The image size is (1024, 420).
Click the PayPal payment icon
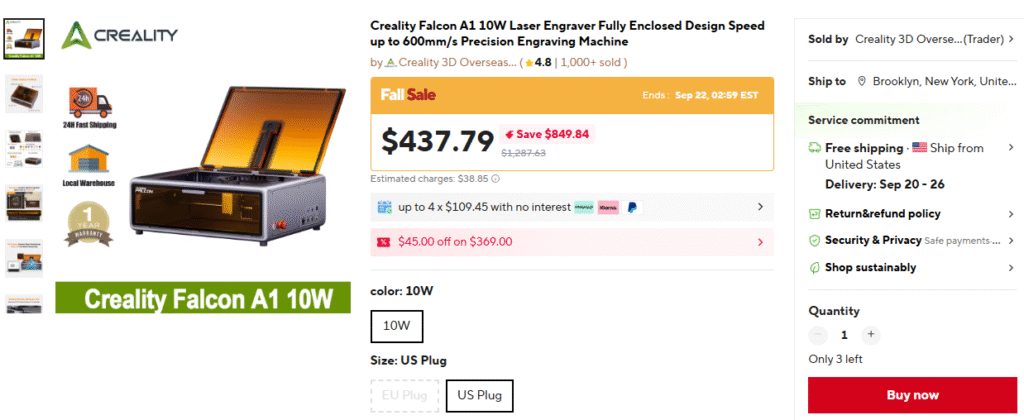tap(633, 207)
